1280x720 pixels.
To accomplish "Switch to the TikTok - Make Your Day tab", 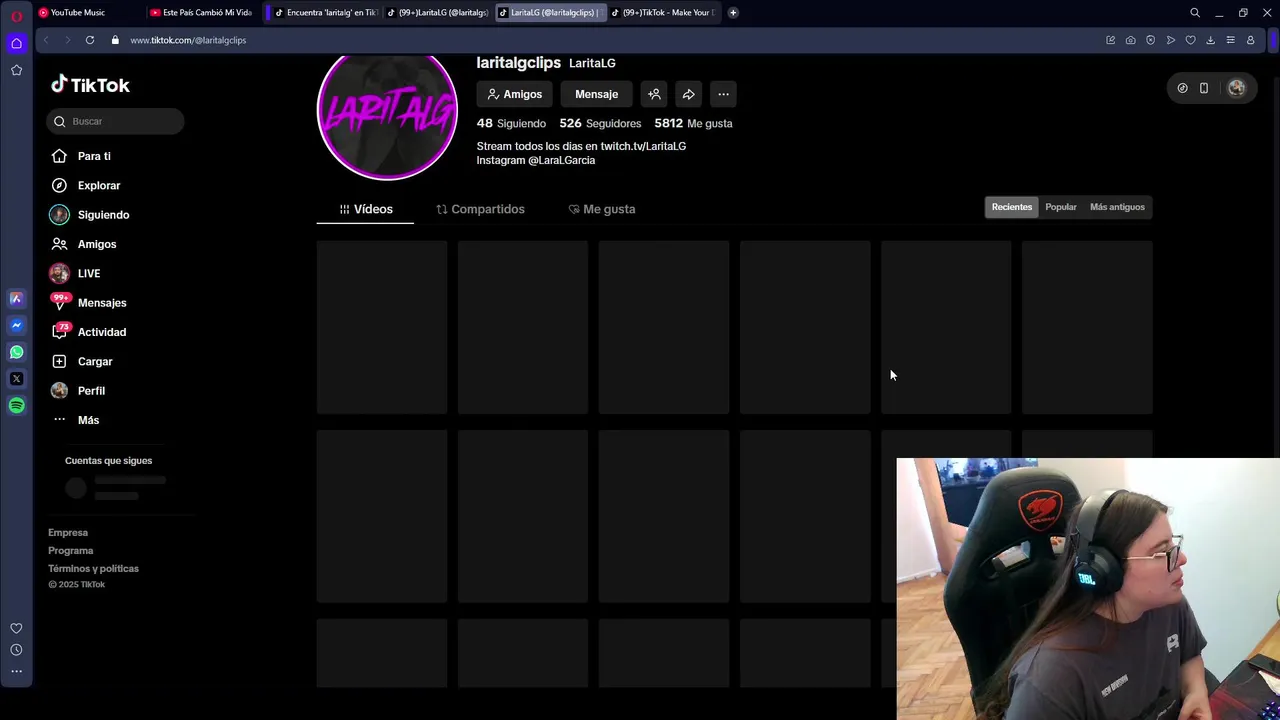I will click(x=662, y=12).
